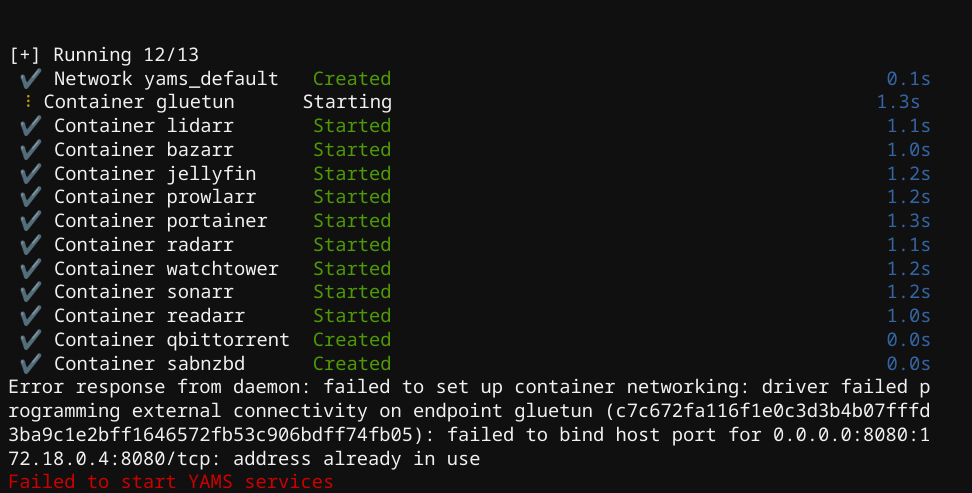Click the checkmark beside Container lidarr

pyautogui.click(x=29, y=126)
